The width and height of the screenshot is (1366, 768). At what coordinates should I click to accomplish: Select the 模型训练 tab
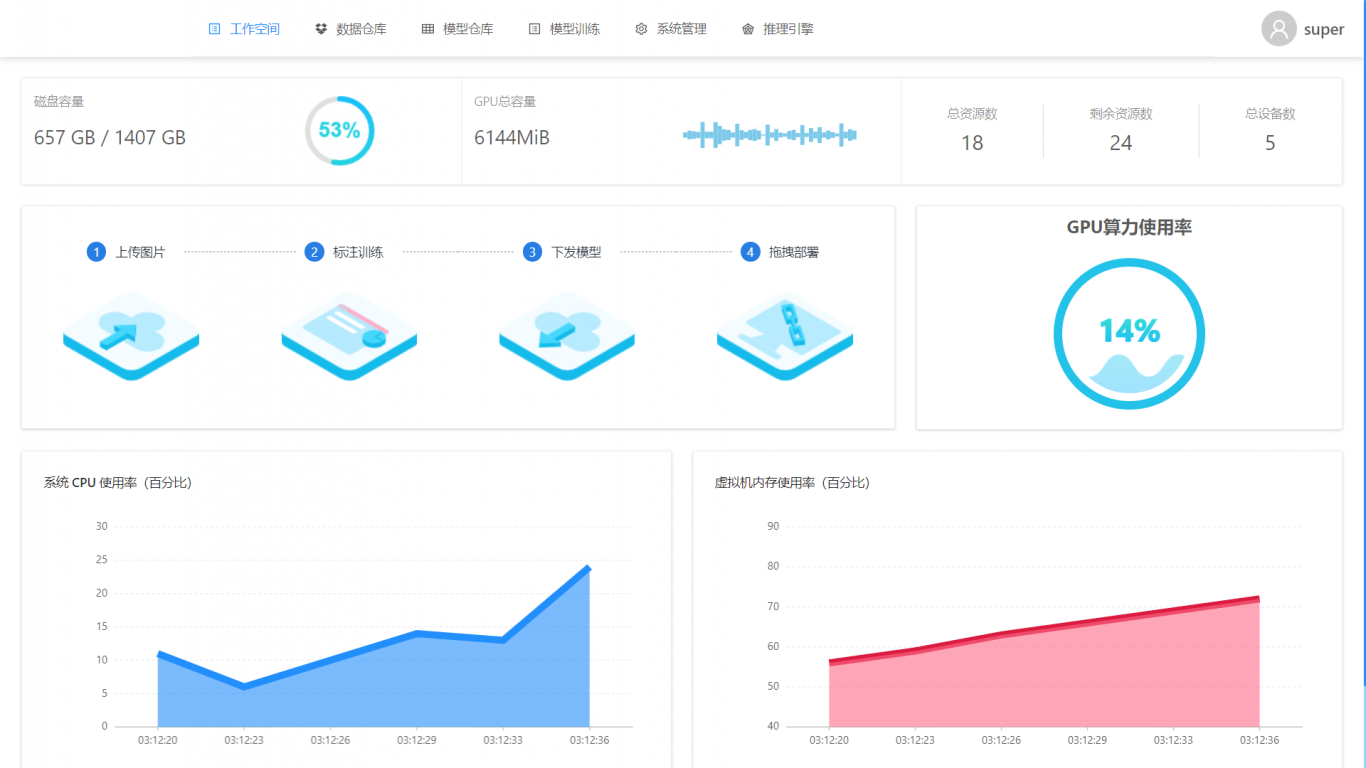(x=564, y=29)
